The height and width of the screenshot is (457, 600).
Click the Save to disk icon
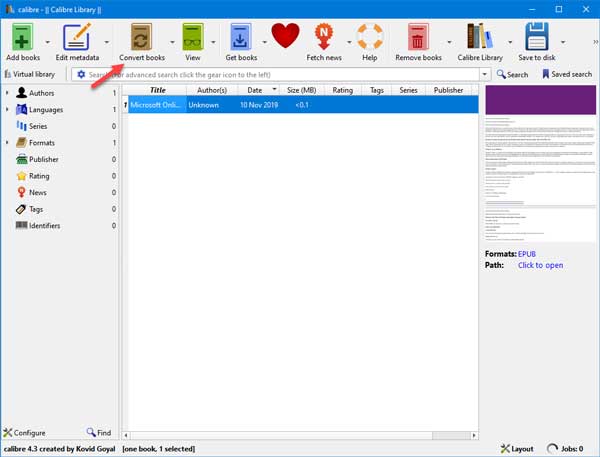point(537,37)
